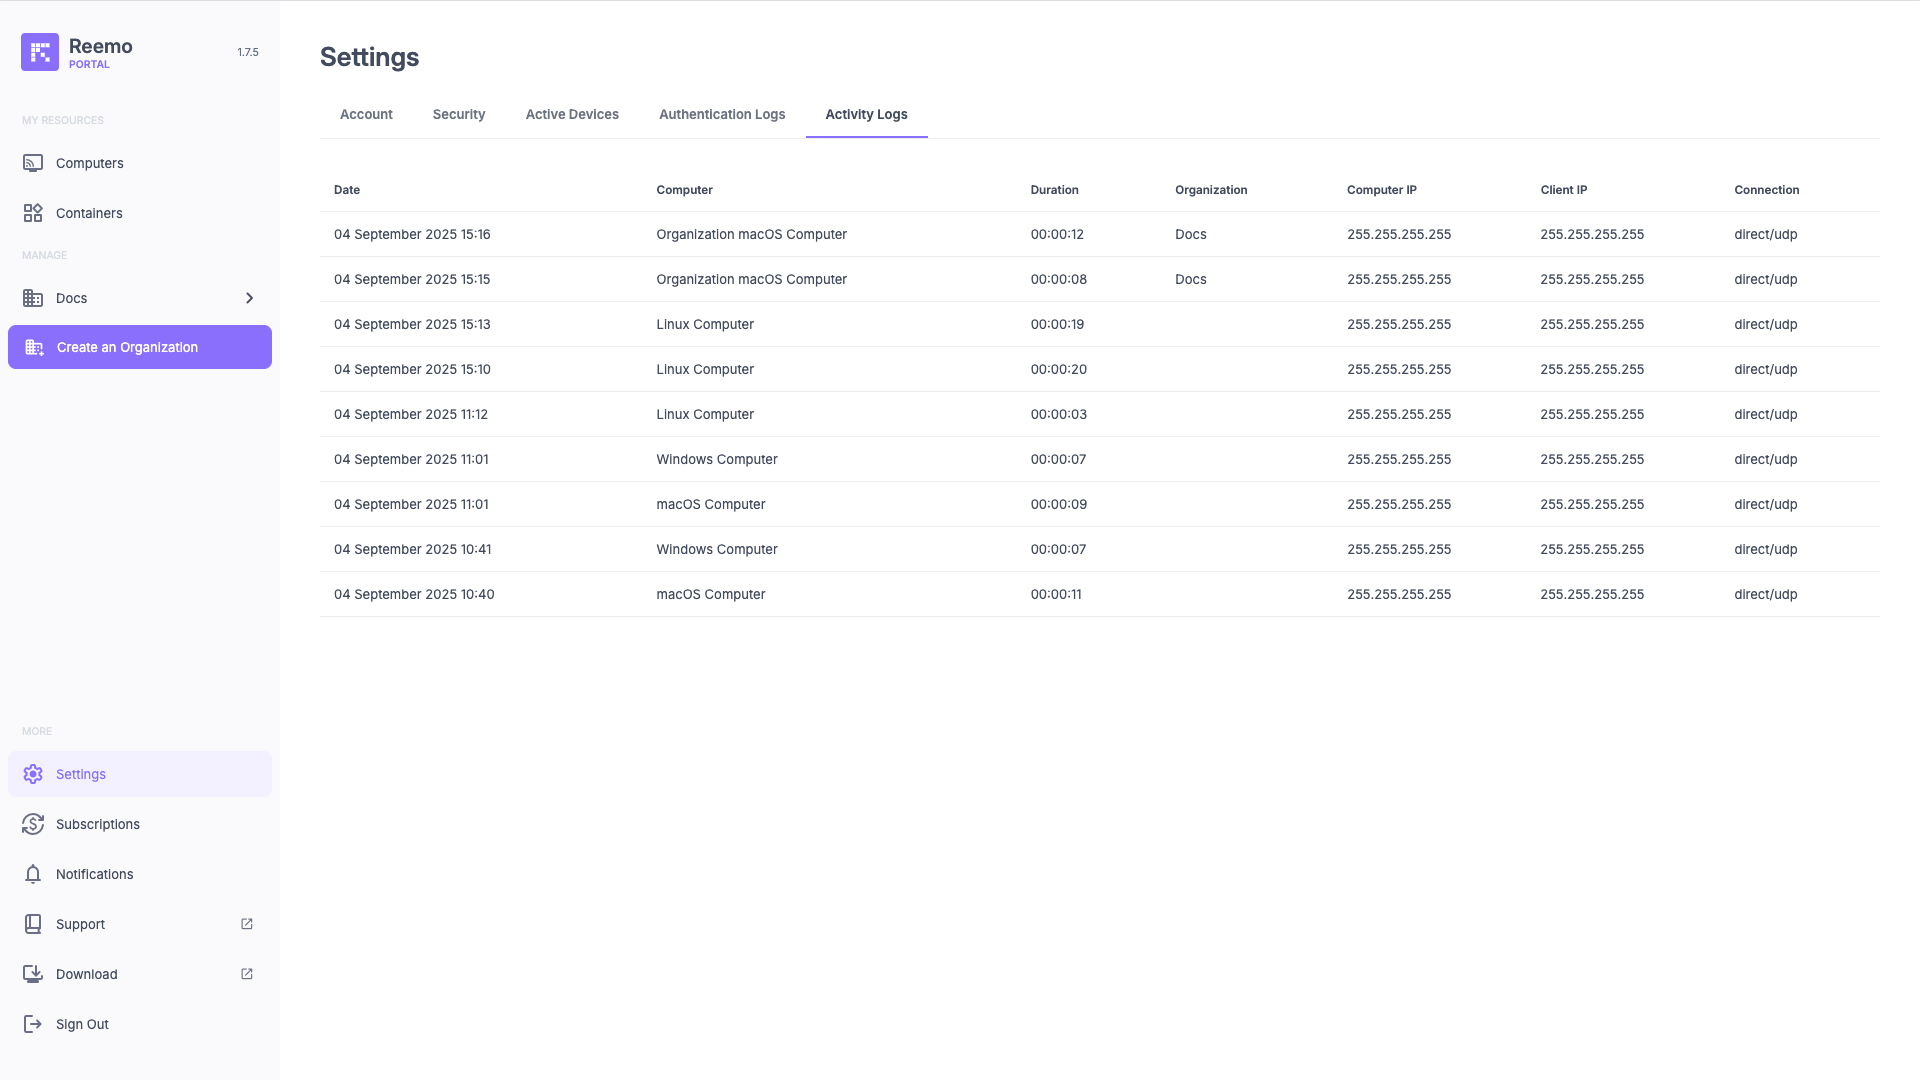Switch to the Account tab
The width and height of the screenshot is (1920, 1080).
pyautogui.click(x=366, y=114)
